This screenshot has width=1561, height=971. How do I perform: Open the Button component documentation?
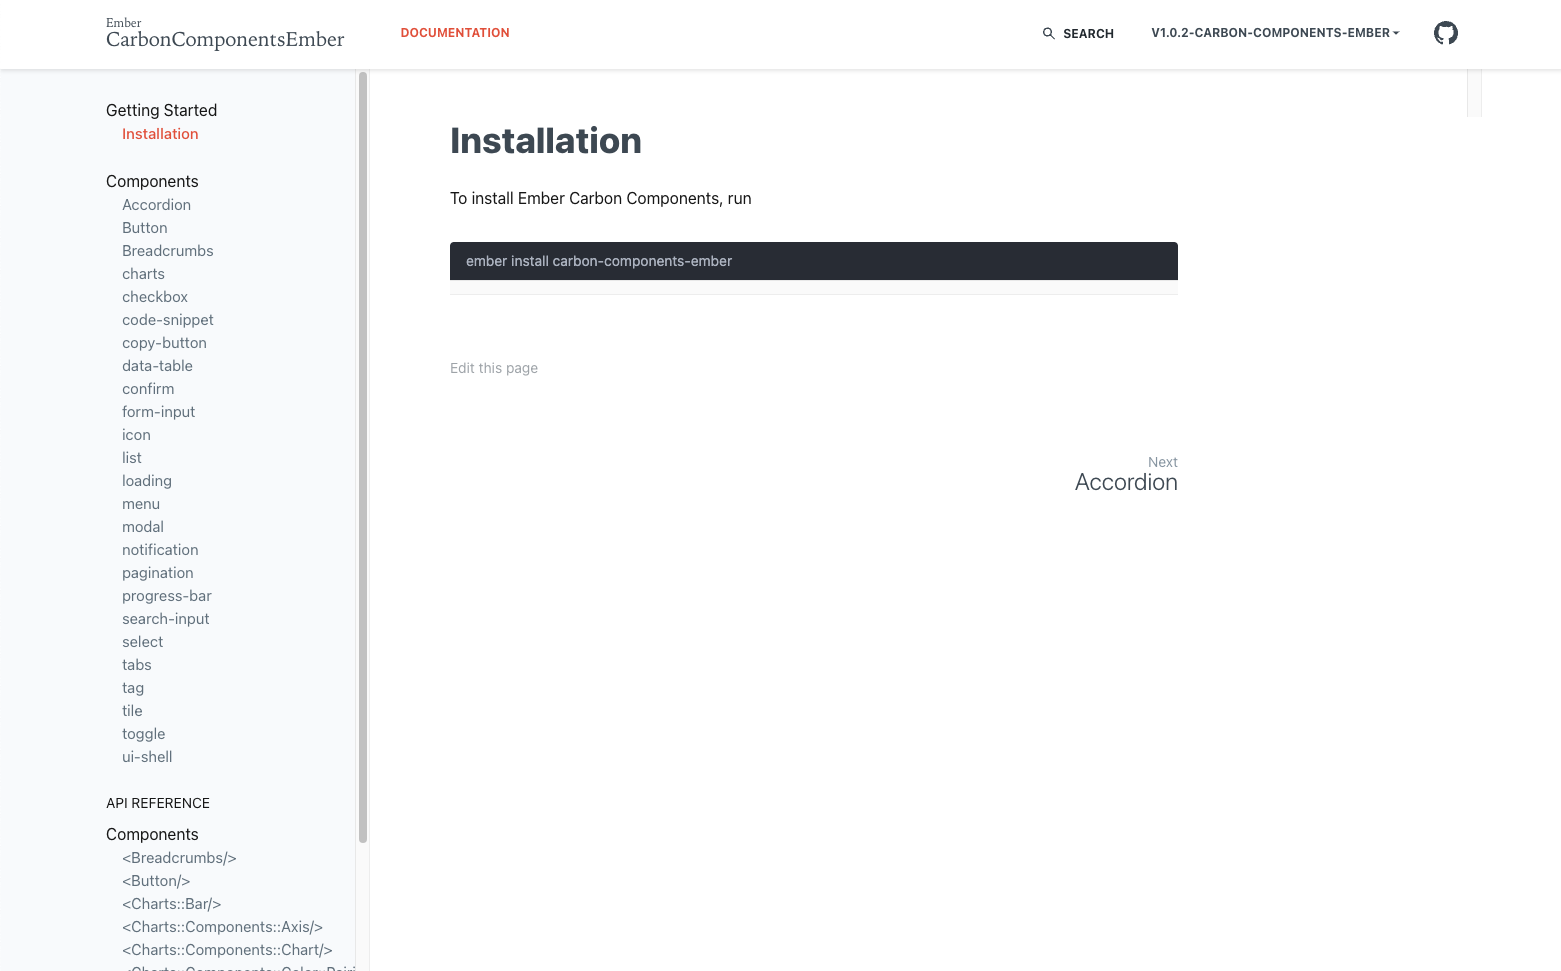(144, 227)
